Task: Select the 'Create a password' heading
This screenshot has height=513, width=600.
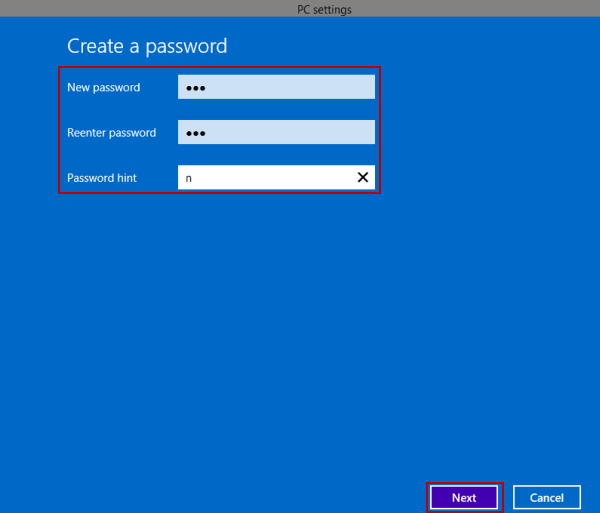Action: click(147, 46)
